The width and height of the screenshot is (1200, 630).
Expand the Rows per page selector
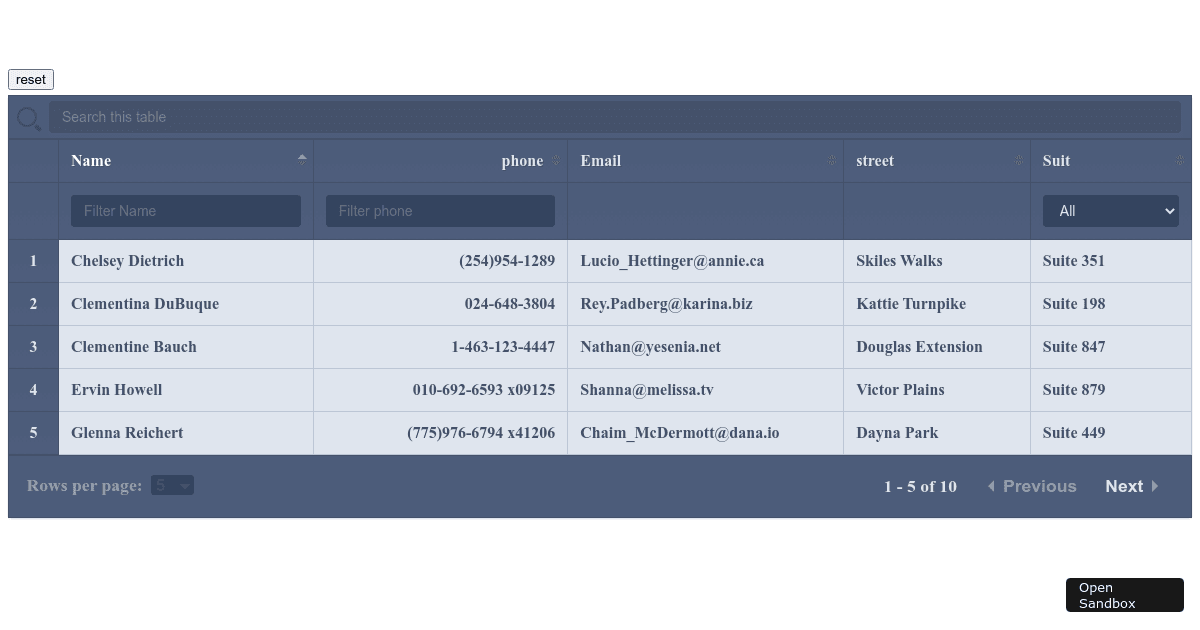172,486
